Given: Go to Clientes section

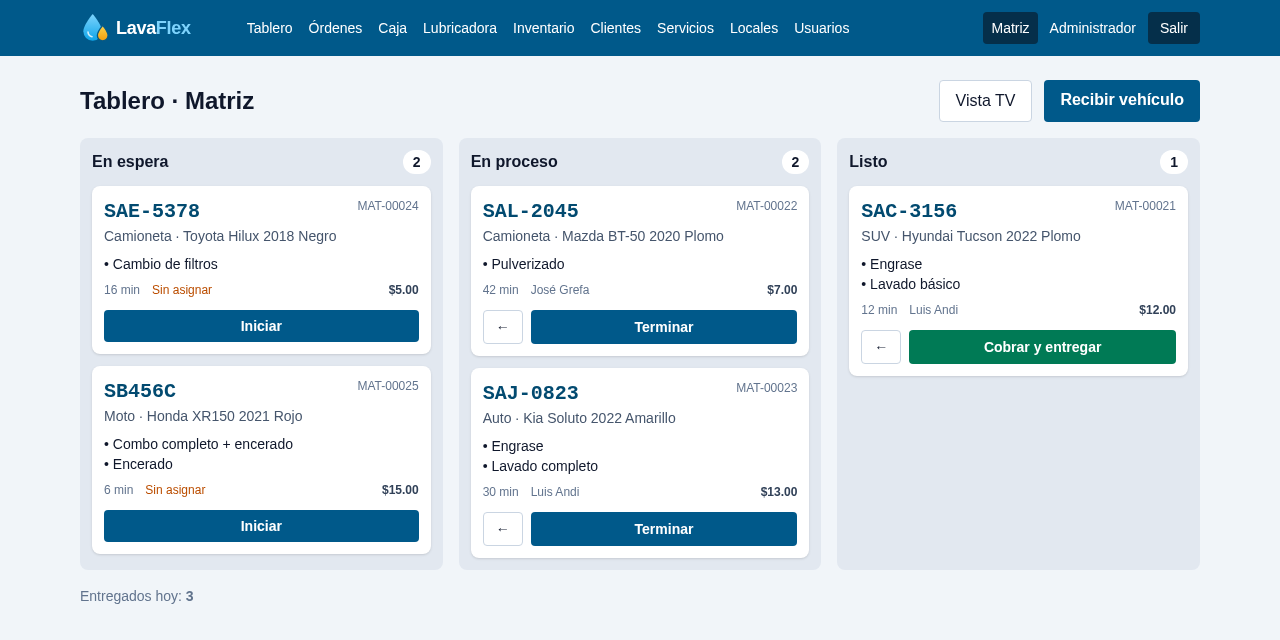Looking at the screenshot, I should pyautogui.click(x=616, y=28).
